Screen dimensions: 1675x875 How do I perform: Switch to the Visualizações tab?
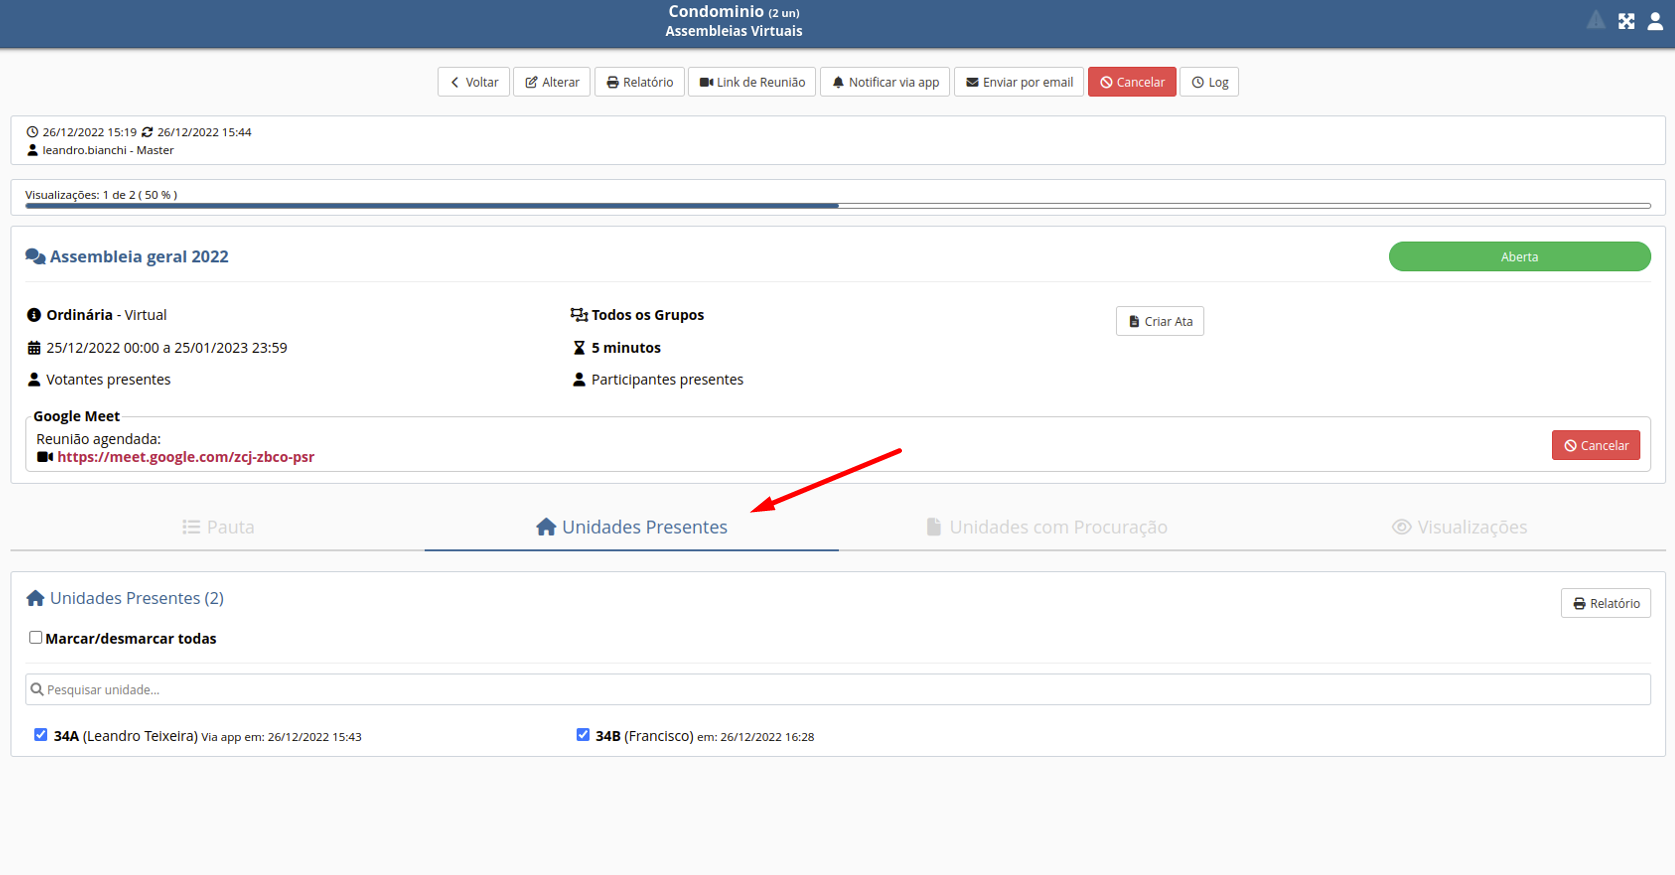click(x=1459, y=527)
